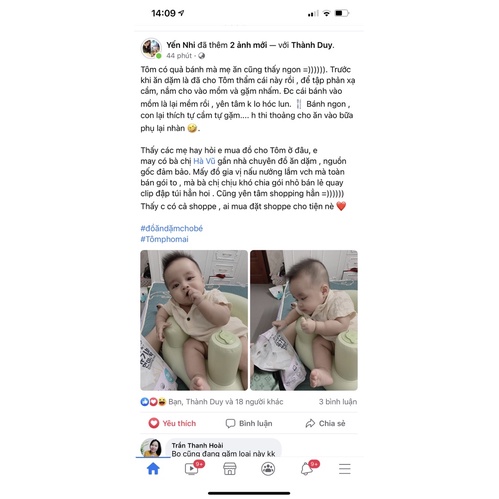Viewport: 499px width, 499px height.
Task: Open the Watch video tab
Action: click(191, 469)
